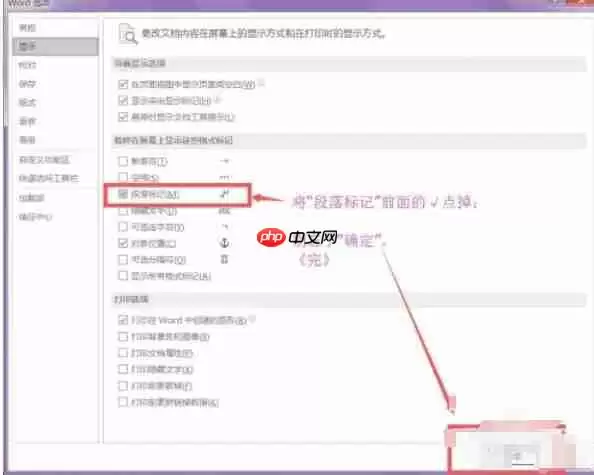Enable 打印前更新域 checkbox

coord(123,386)
